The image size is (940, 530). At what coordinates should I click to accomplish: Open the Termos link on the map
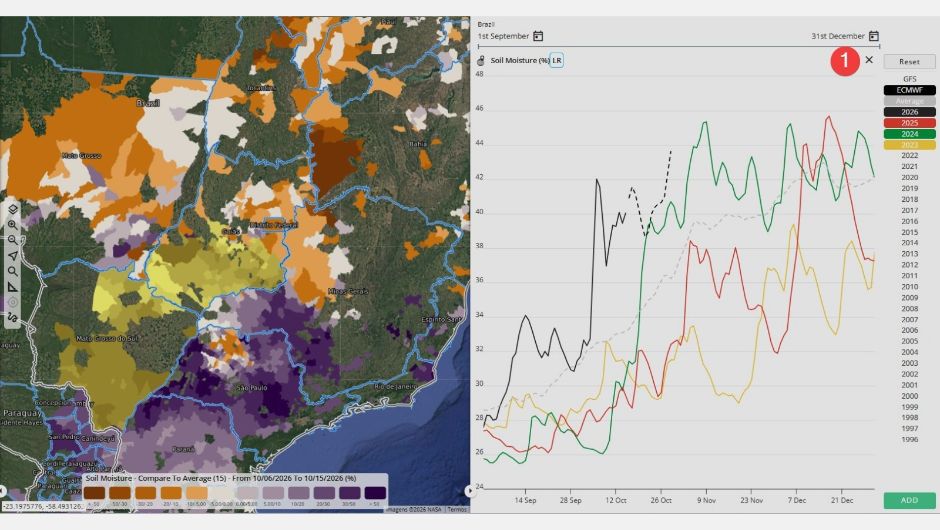click(457, 510)
